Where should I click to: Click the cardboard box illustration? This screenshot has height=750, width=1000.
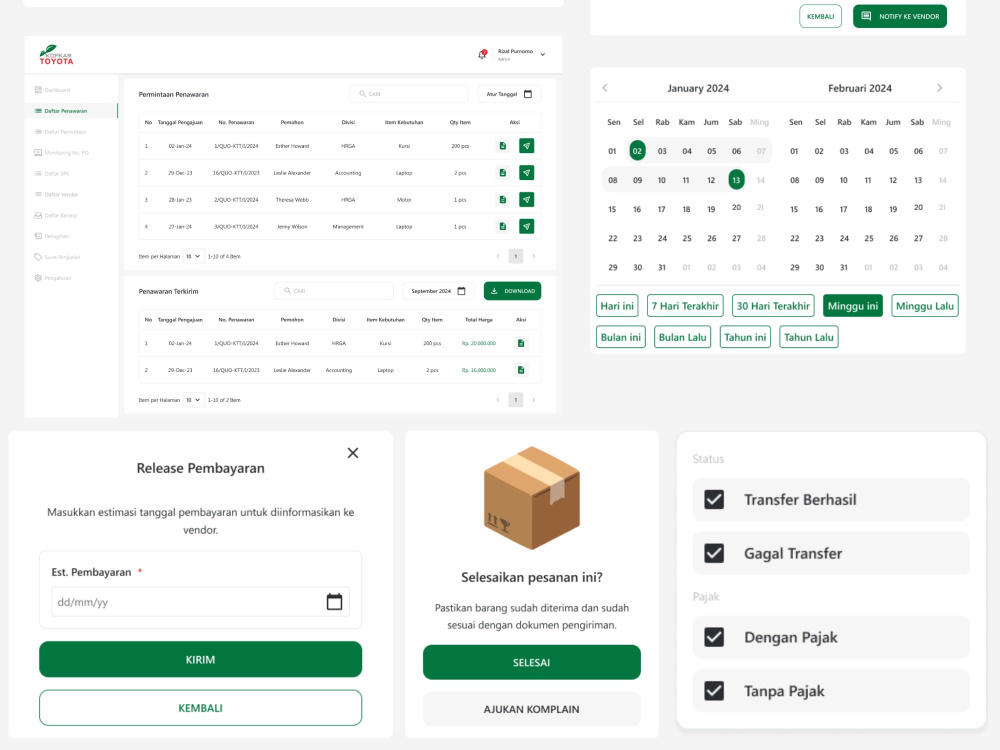(x=532, y=498)
